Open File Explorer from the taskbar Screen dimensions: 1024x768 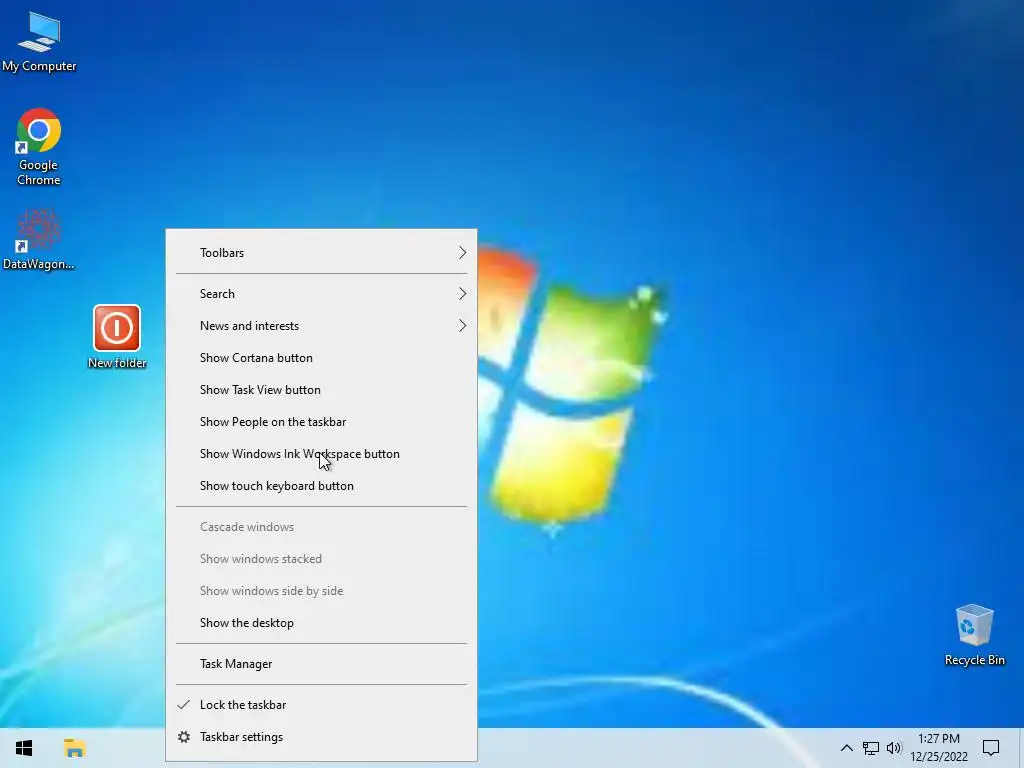click(x=74, y=748)
